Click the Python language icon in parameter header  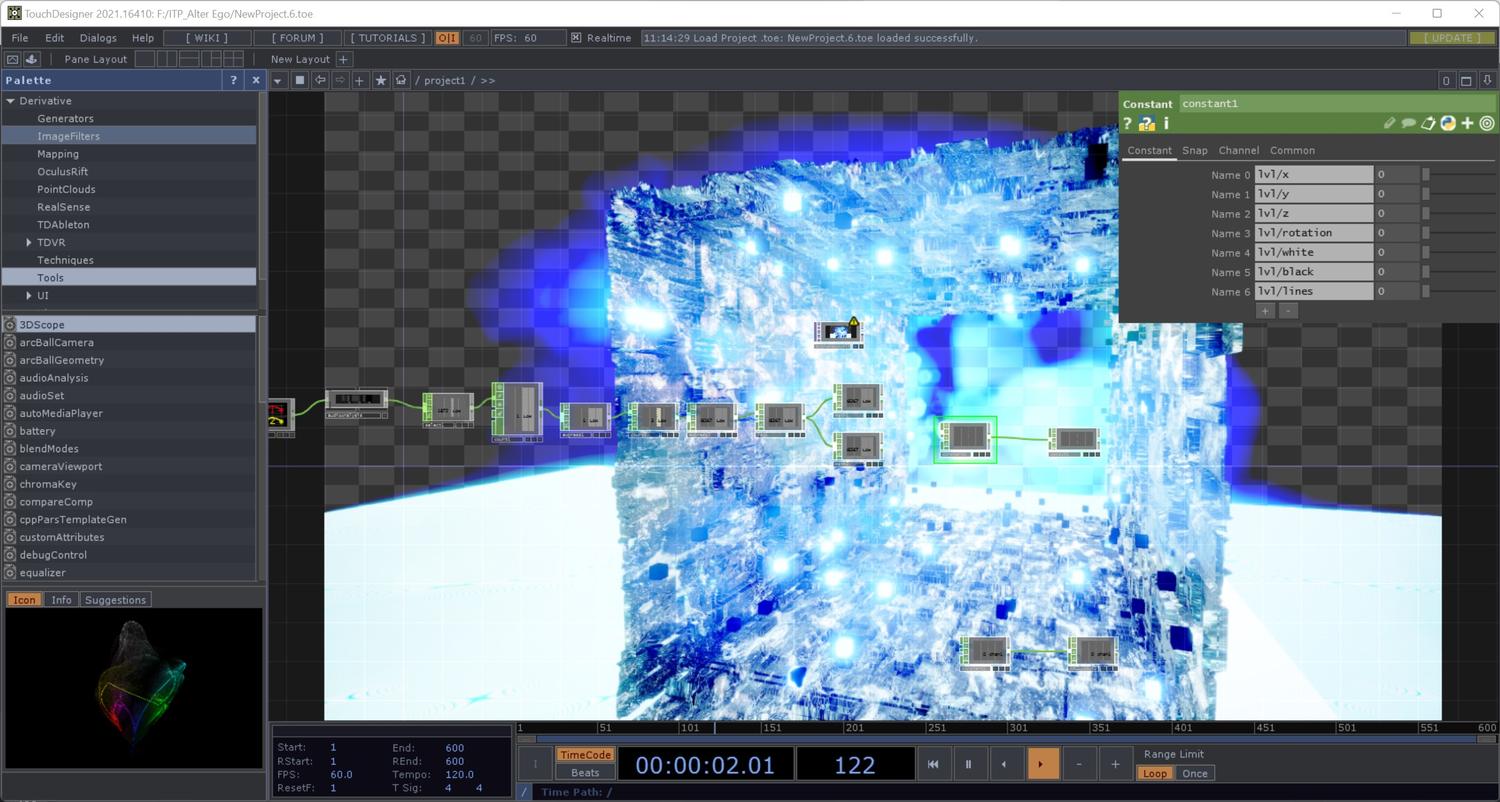pos(1447,123)
